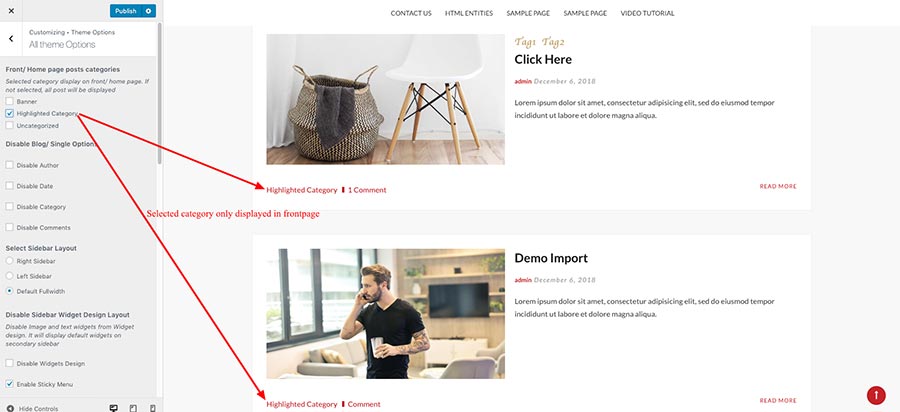
Task: Switch to mobile preview icon
Action: tap(153, 408)
